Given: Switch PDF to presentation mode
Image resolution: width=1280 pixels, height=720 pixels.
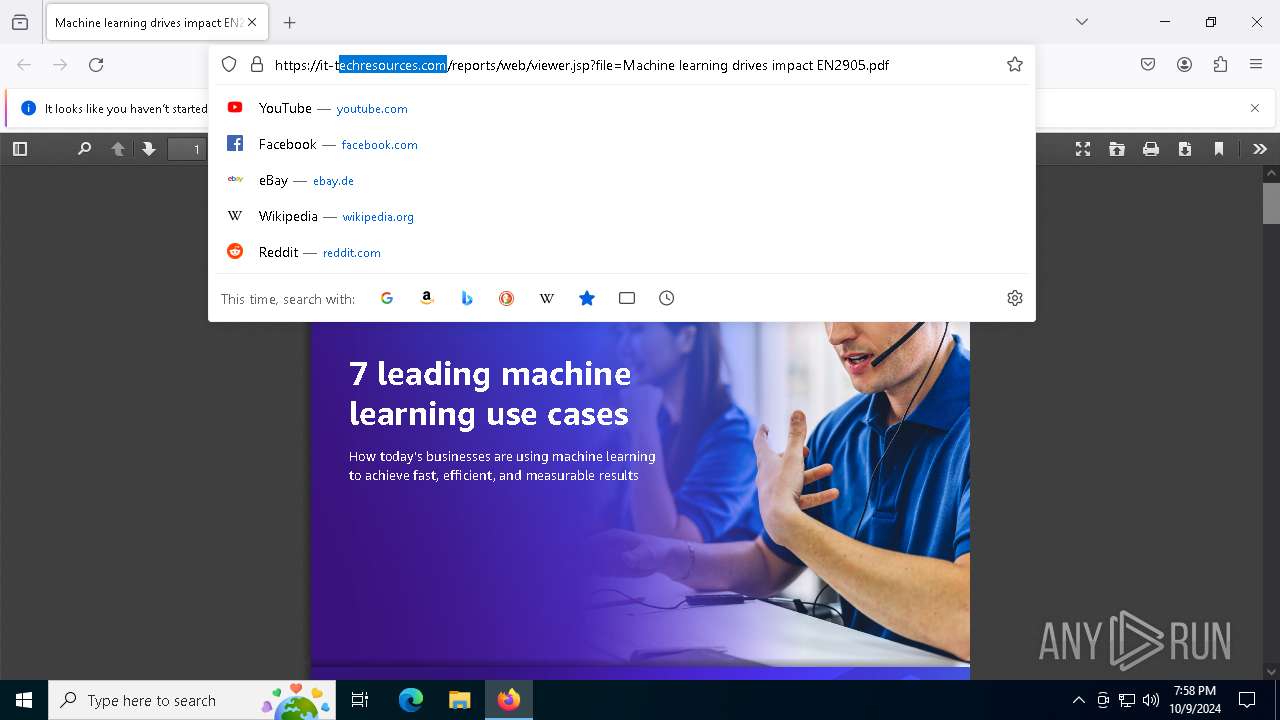Looking at the screenshot, I should (x=1083, y=149).
